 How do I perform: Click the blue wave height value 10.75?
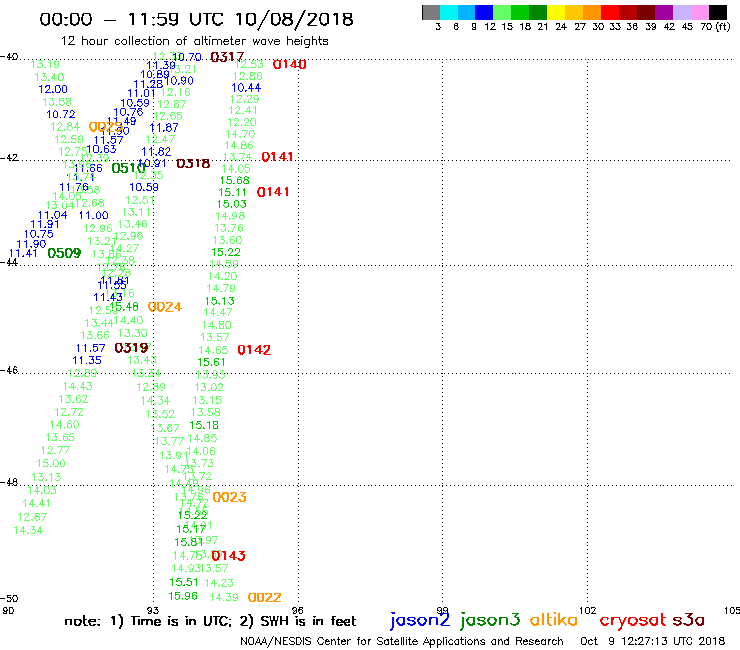(x=39, y=234)
